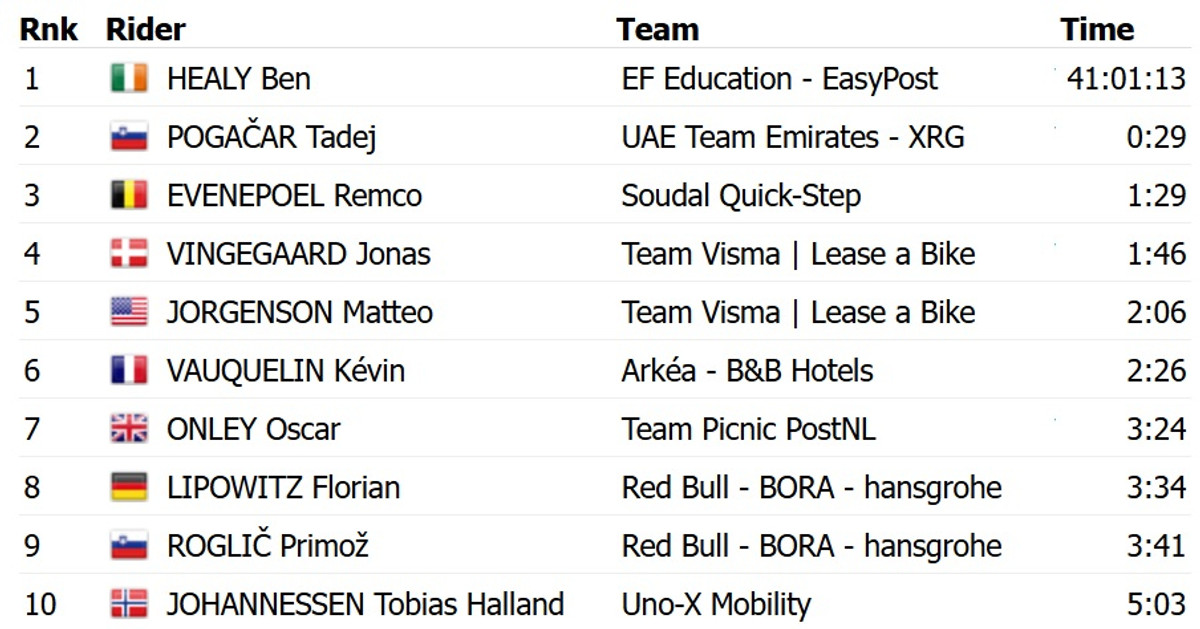Click UK flag beside ONLEY Oscar
The image size is (1200, 629).
point(129,429)
